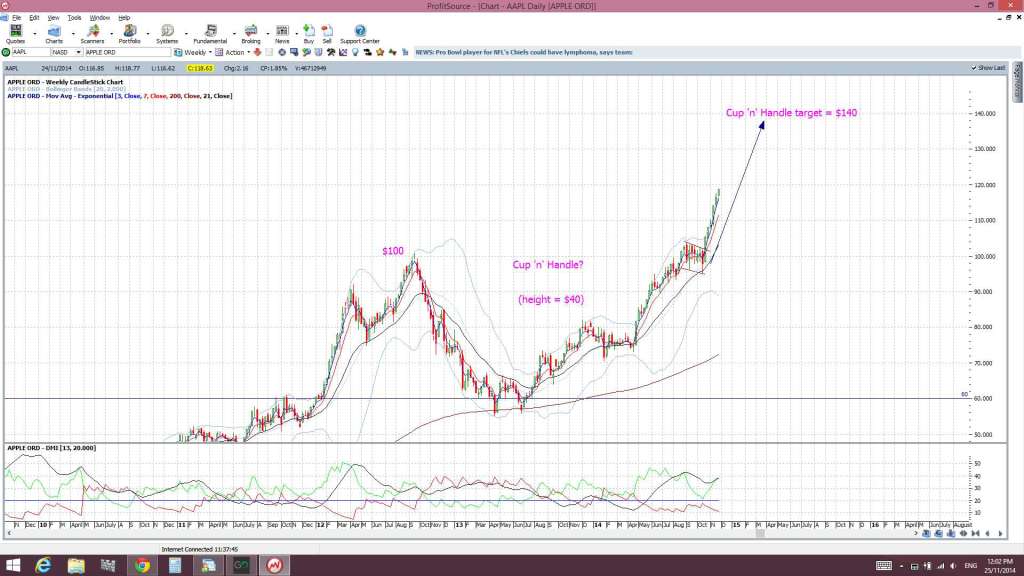Expand the Systems dropdown arrow

click(186, 33)
